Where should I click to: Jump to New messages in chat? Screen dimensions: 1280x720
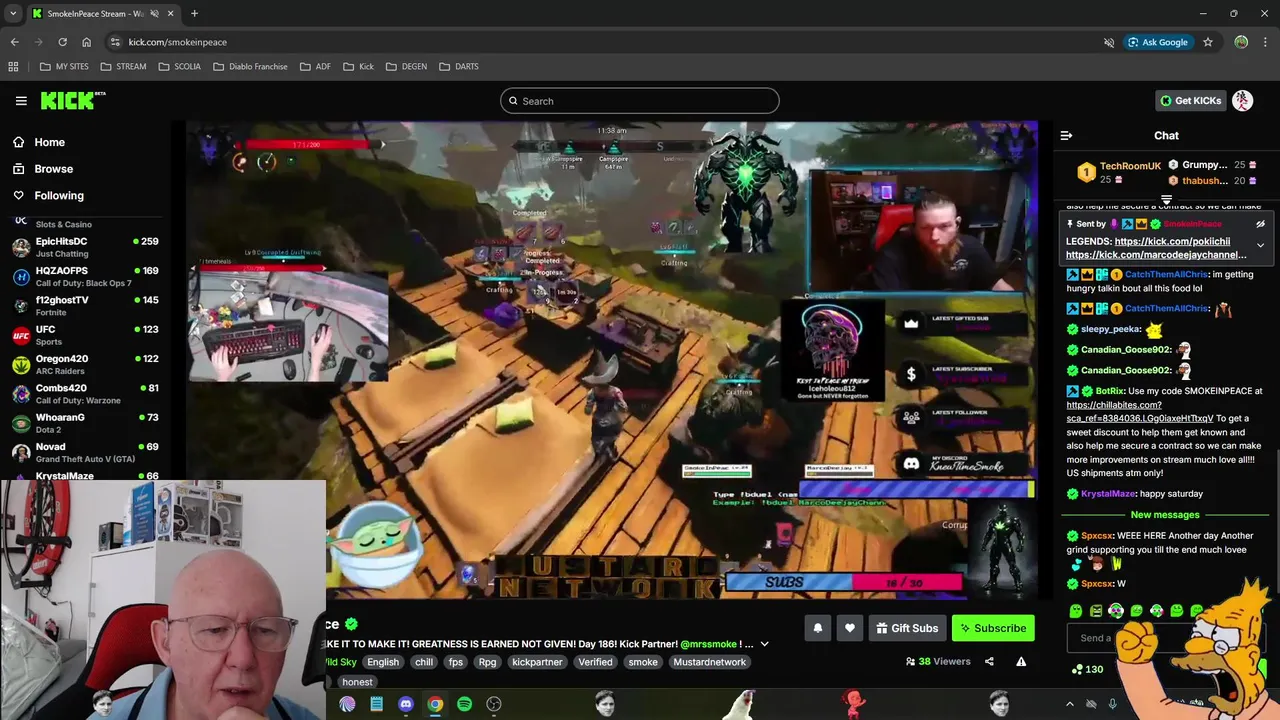1165,515
